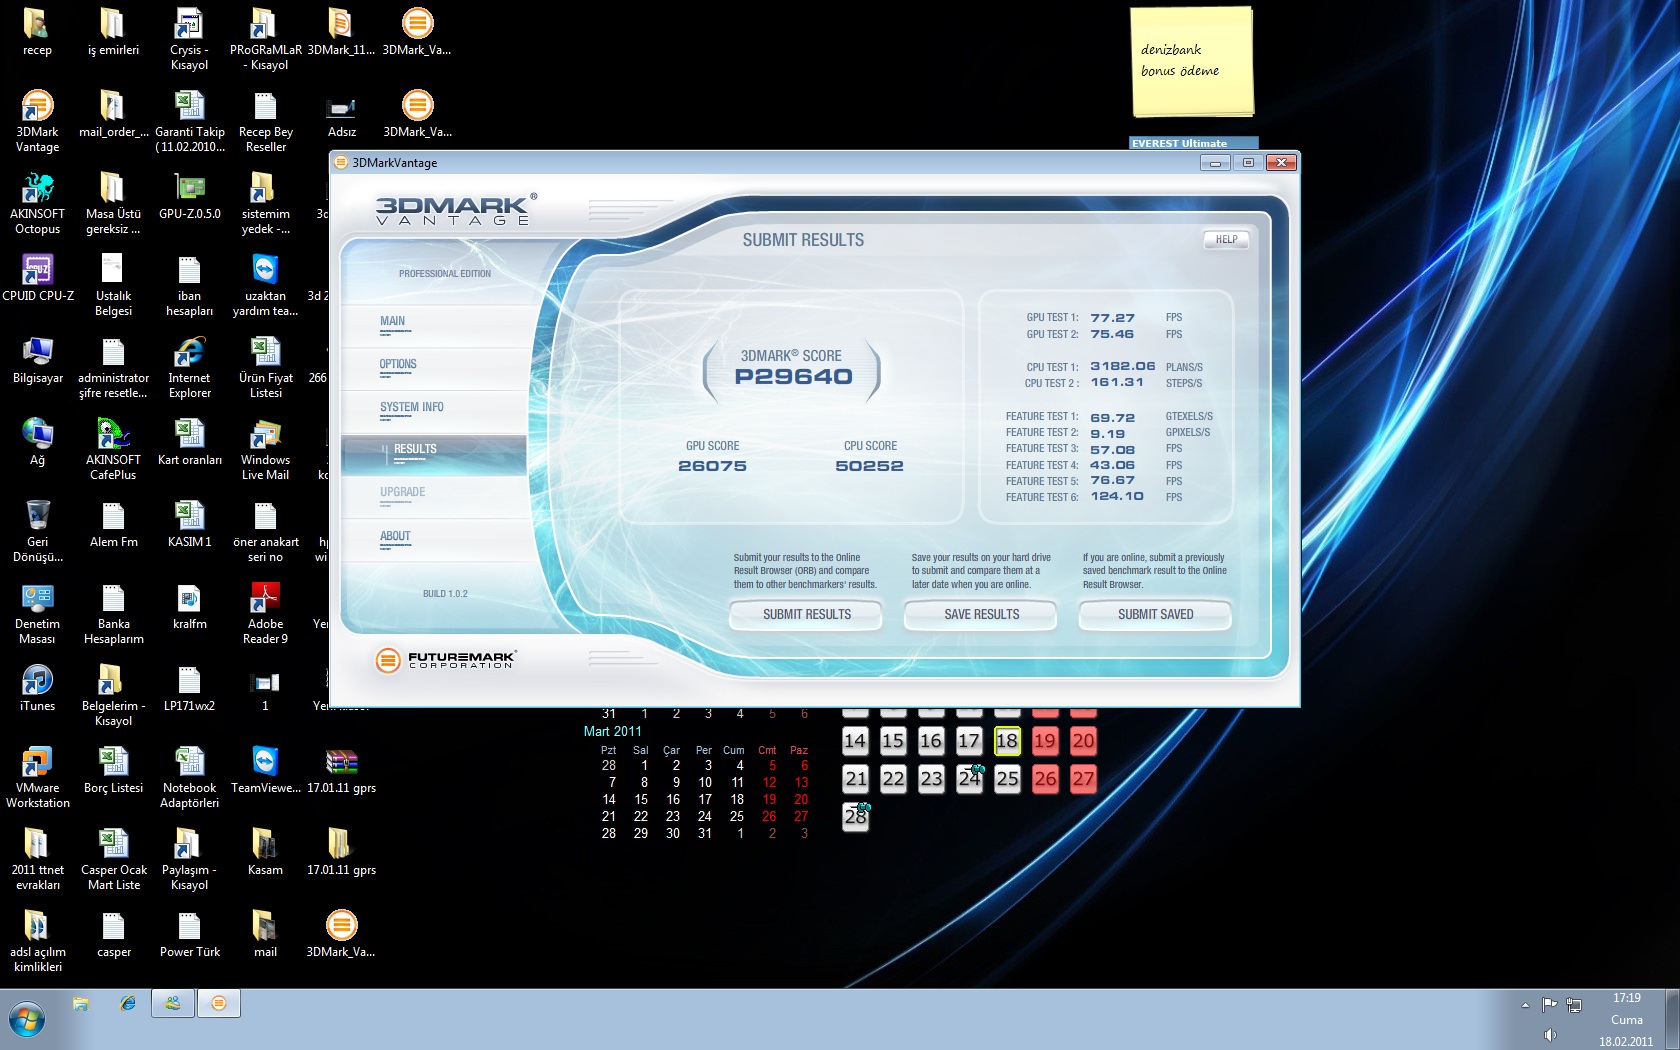Click the CPU score value 50252
This screenshot has width=1680, height=1050.
(869, 466)
